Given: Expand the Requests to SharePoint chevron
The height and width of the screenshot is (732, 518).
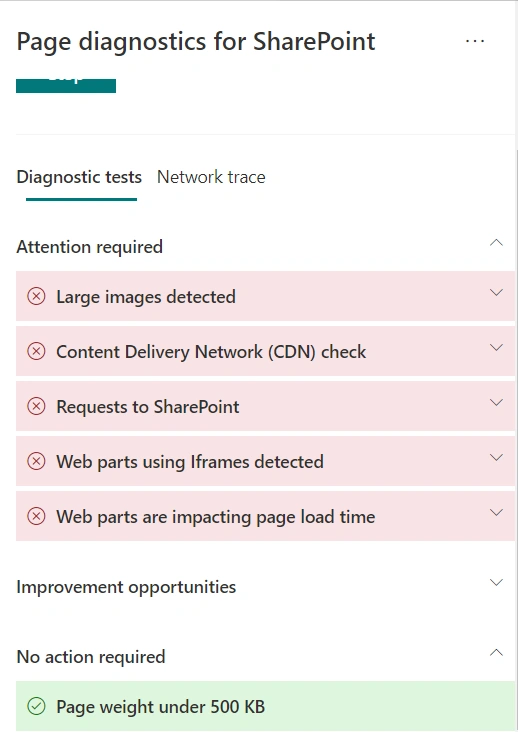Looking at the screenshot, I should click(496, 402).
